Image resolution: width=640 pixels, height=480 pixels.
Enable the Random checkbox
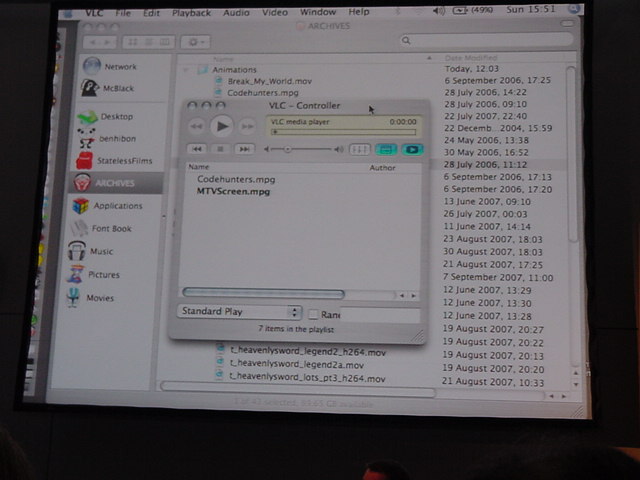(313, 314)
